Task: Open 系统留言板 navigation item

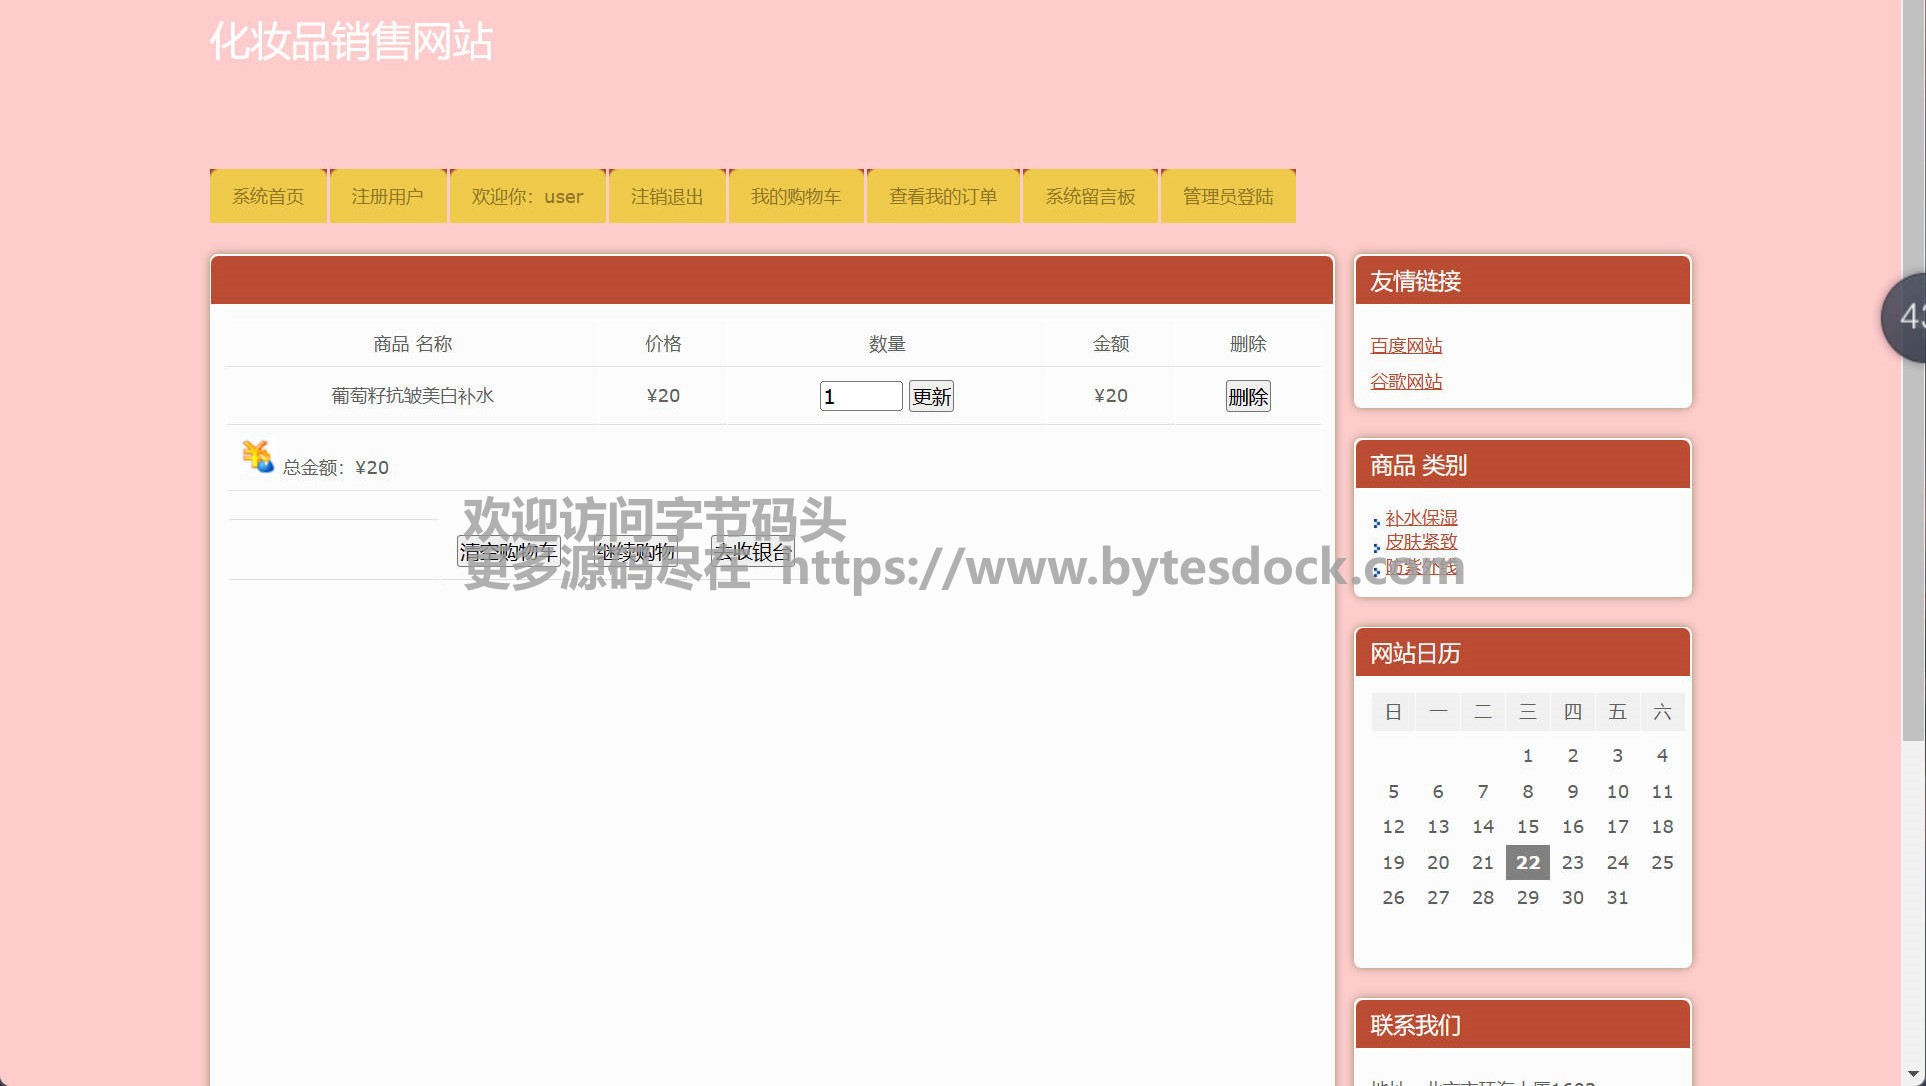Action: [1090, 197]
